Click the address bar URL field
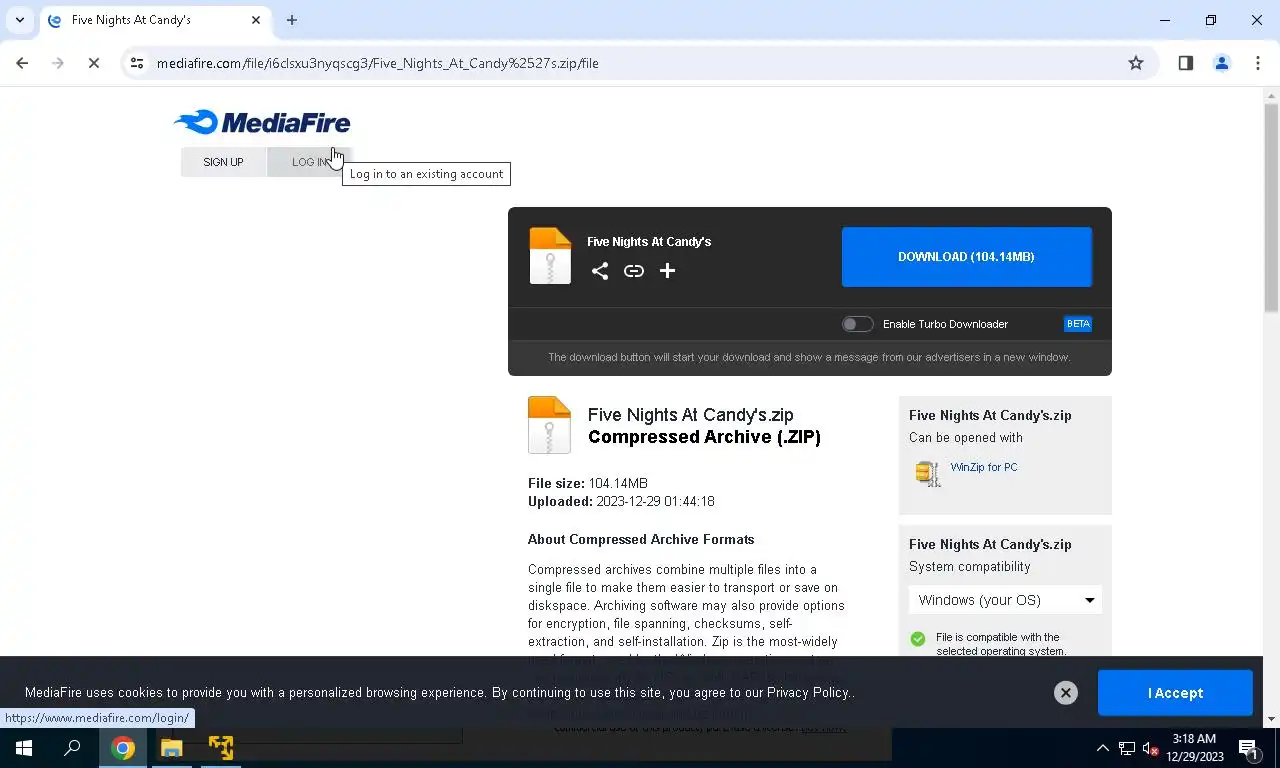Viewport: 1280px width, 768px height. point(640,63)
